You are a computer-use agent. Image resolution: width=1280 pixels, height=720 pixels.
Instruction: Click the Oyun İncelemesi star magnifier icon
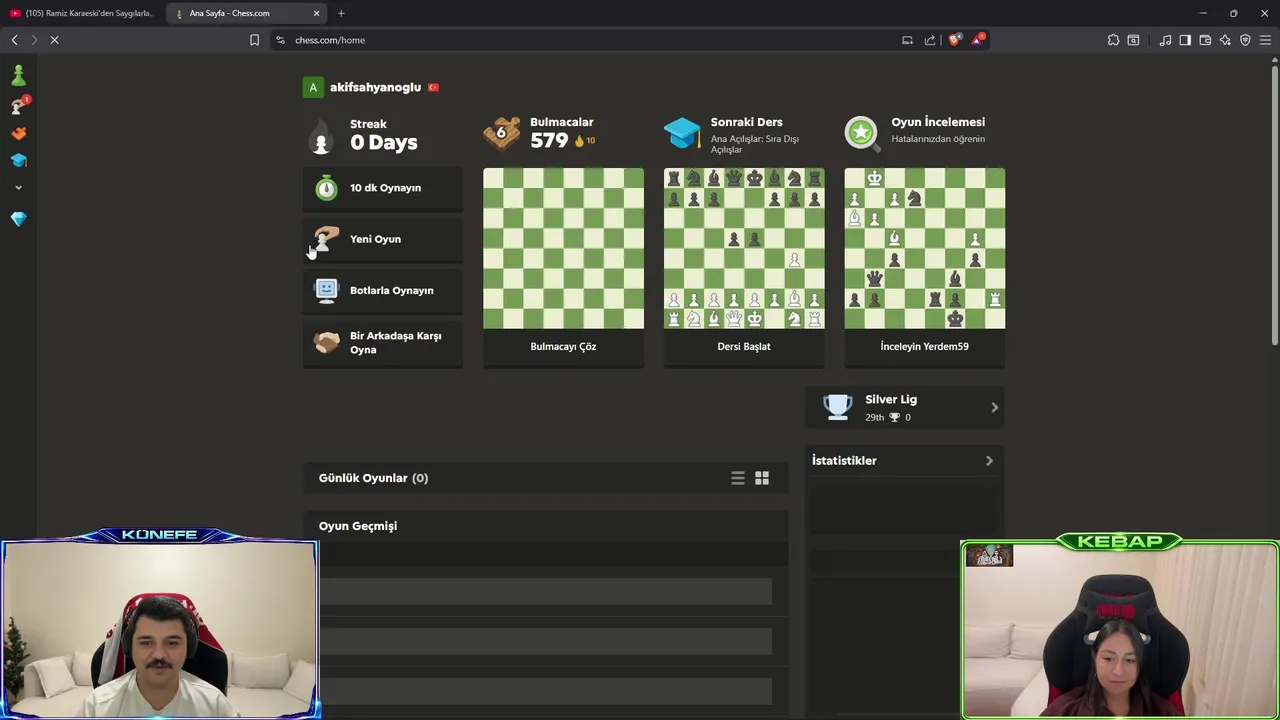pyautogui.click(x=862, y=132)
